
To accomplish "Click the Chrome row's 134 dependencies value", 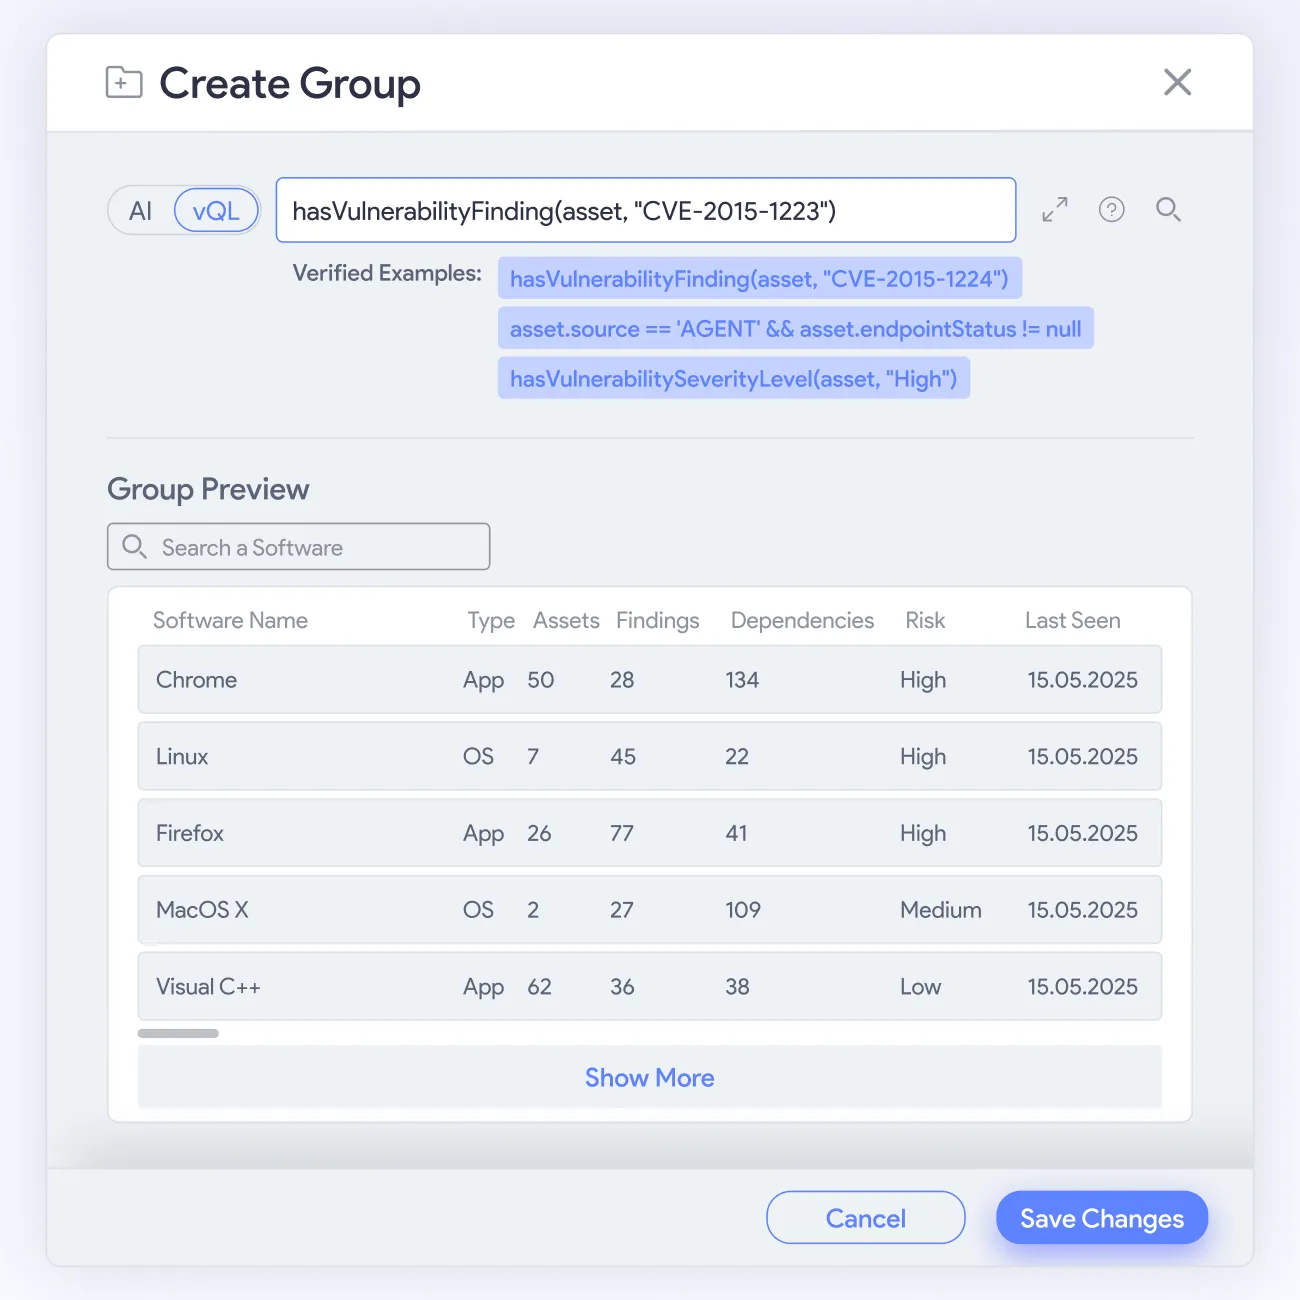I will [742, 680].
